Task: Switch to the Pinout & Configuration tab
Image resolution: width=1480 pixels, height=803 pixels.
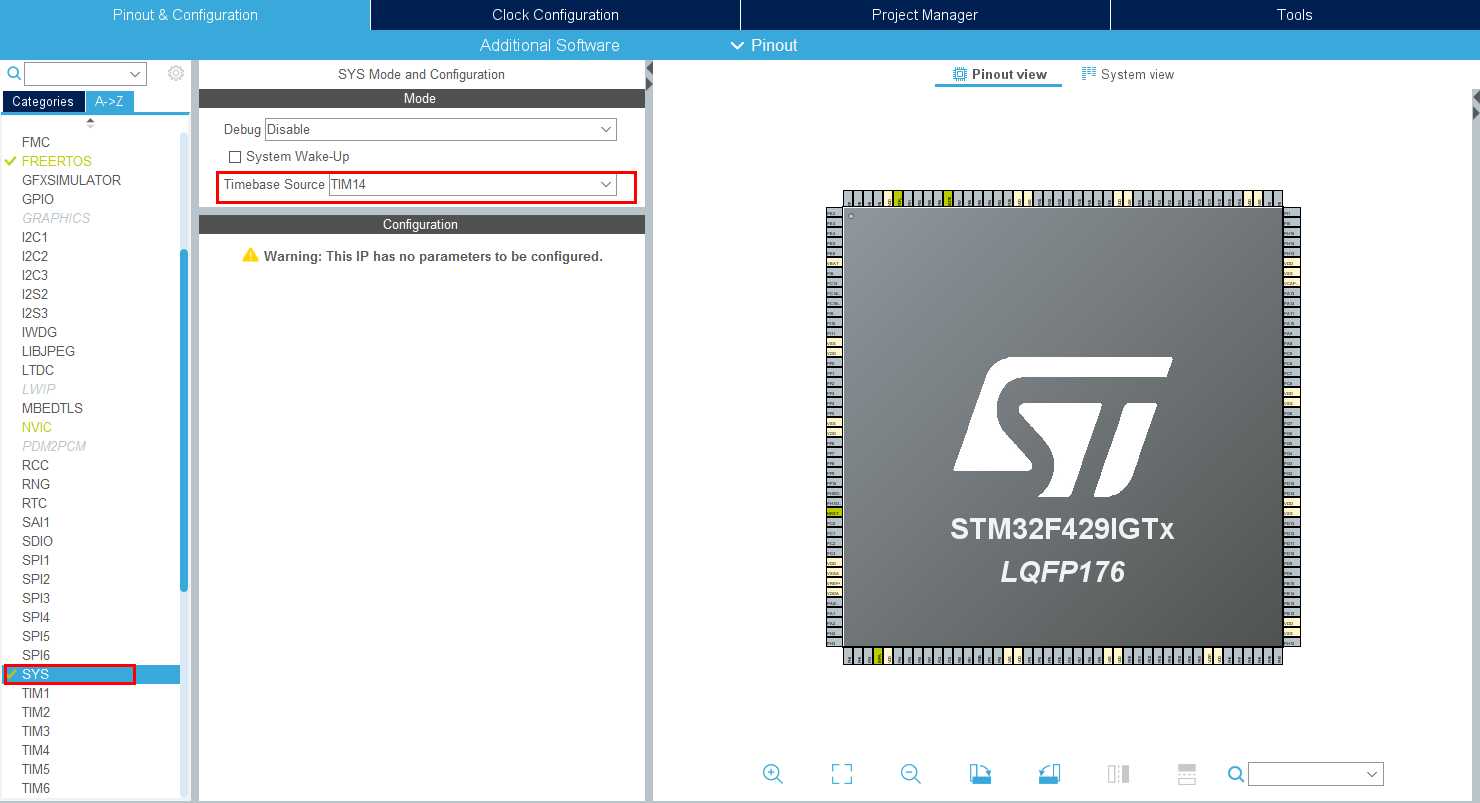Action: point(185,15)
